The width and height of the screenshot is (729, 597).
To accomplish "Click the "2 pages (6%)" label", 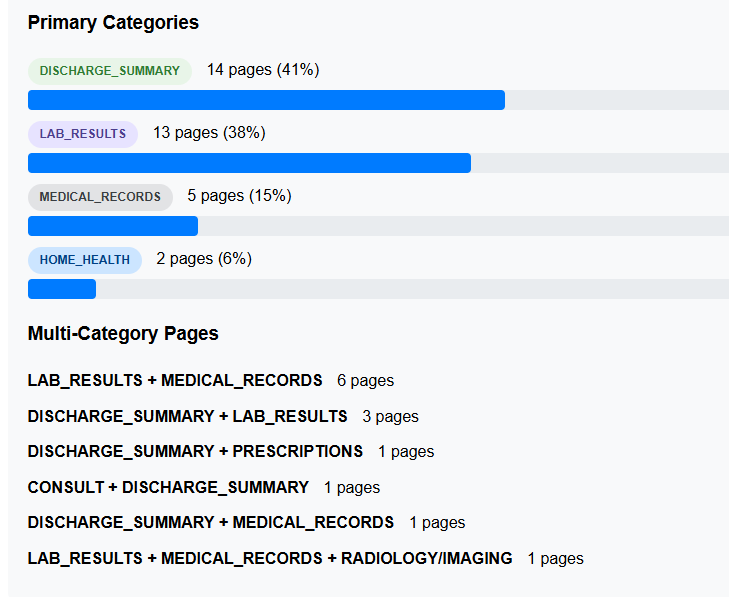I will click(204, 259).
